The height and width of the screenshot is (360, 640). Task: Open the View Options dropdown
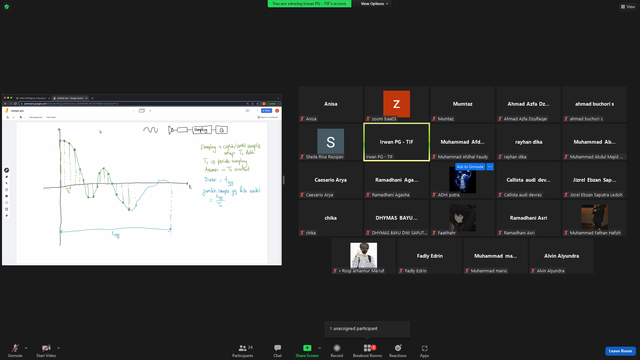pos(374,4)
